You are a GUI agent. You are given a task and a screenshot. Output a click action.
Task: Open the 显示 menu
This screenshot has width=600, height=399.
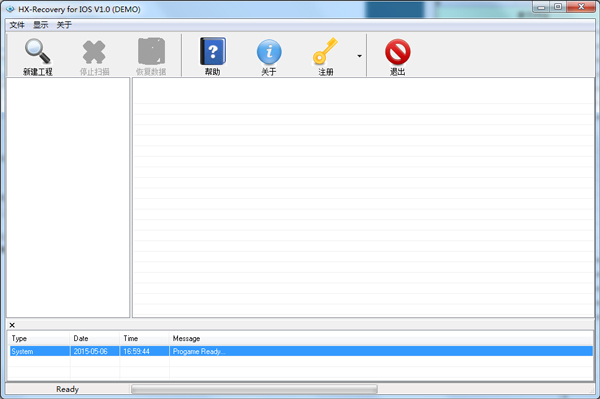coord(41,25)
